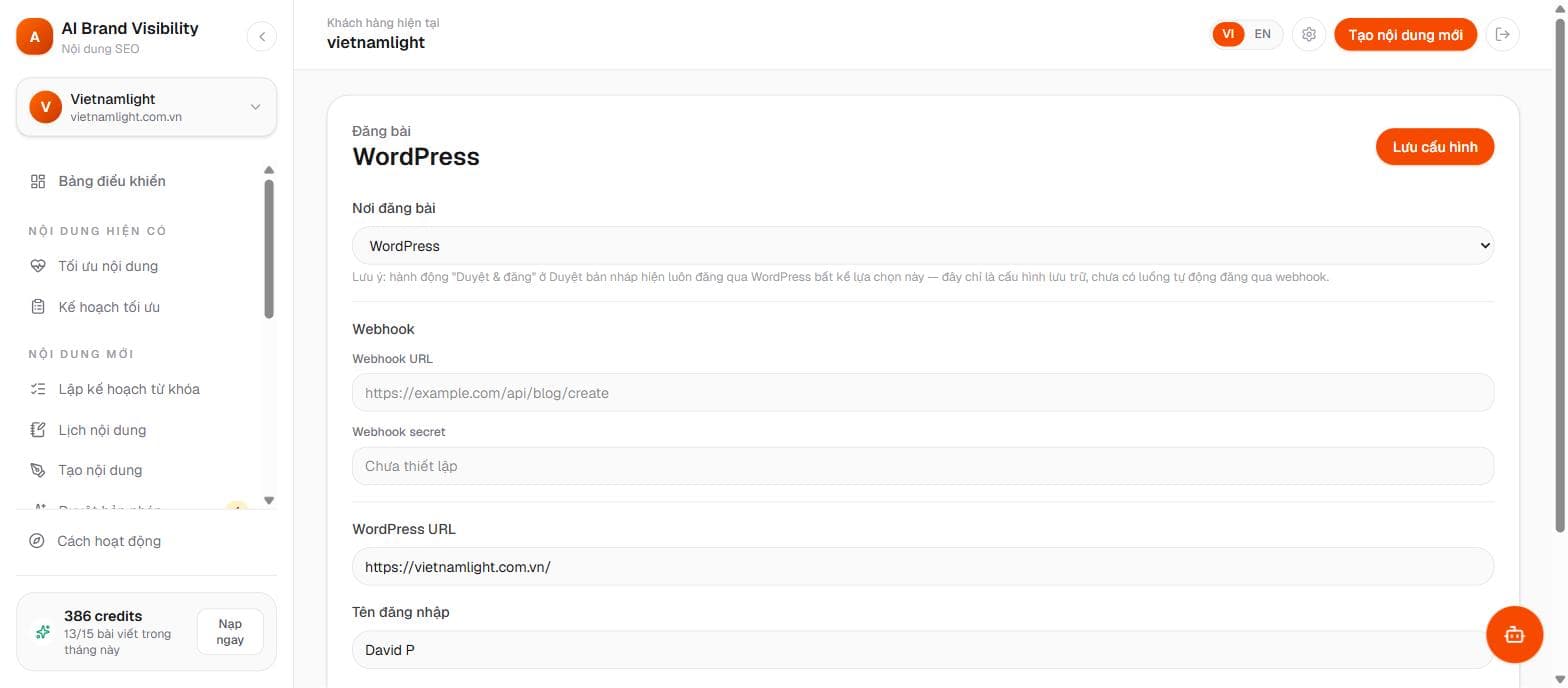Switch language to EN
The width and height of the screenshot is (1568, 688).
tap(1263, 34)
